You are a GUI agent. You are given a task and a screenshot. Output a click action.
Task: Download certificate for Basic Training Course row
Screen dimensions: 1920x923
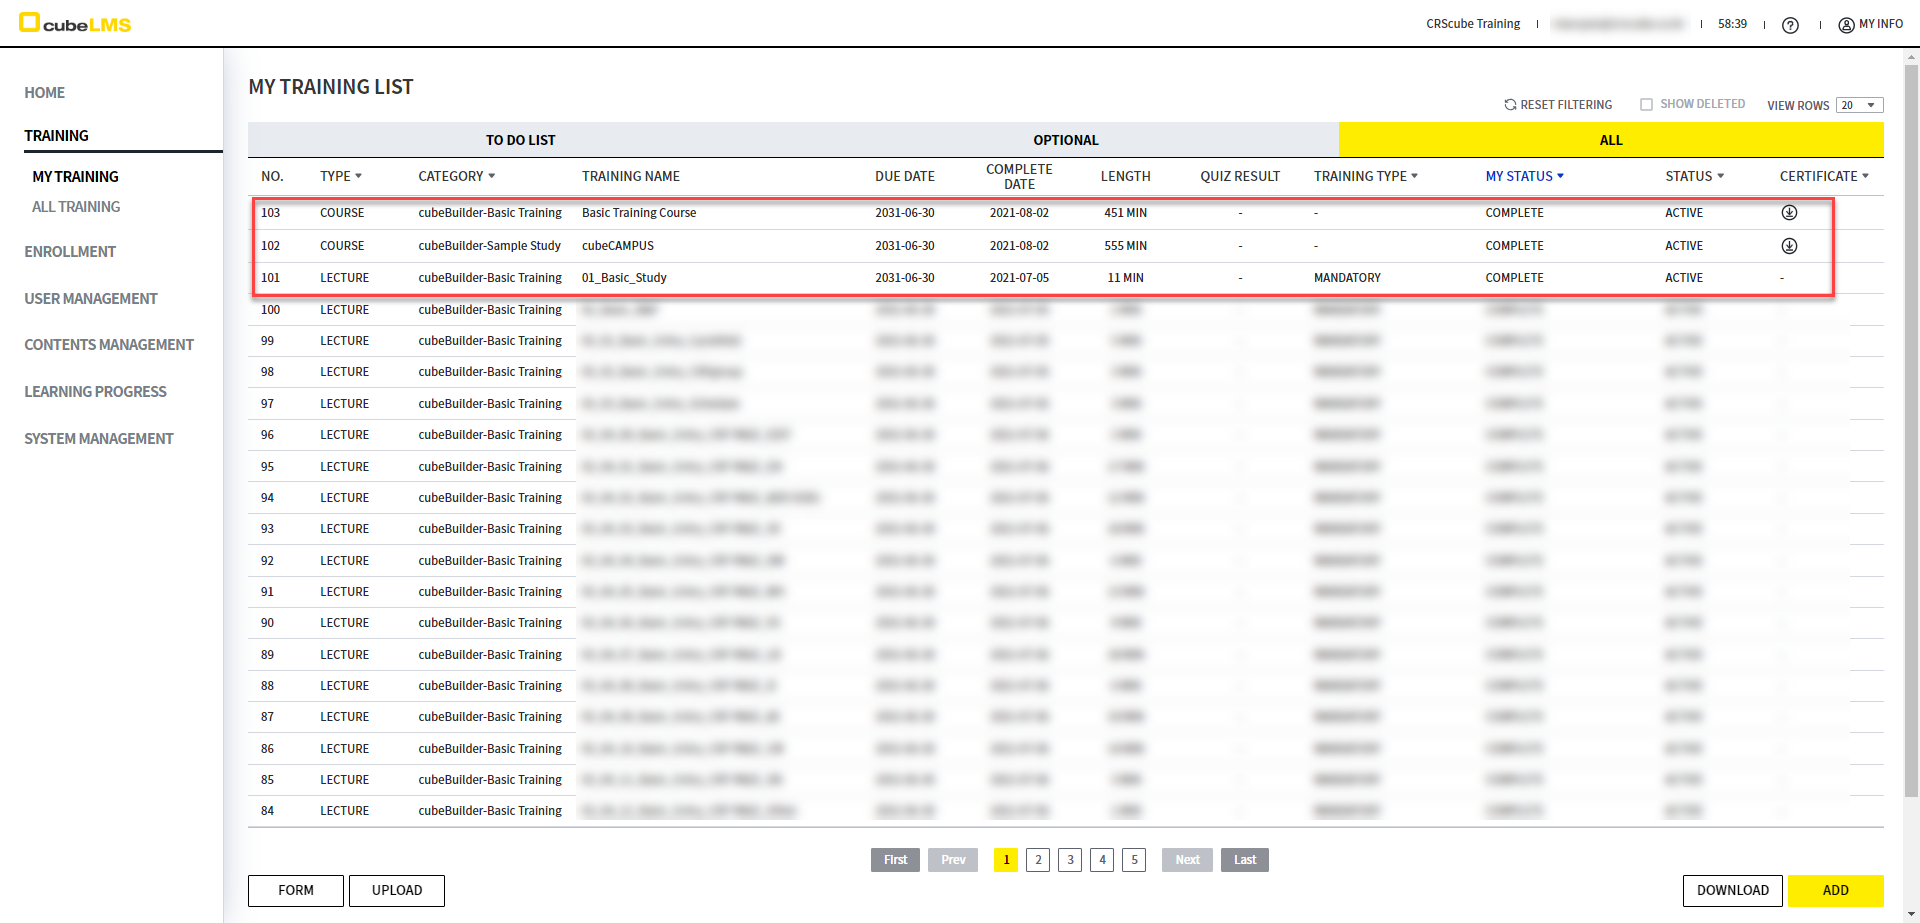(1789, 213)
